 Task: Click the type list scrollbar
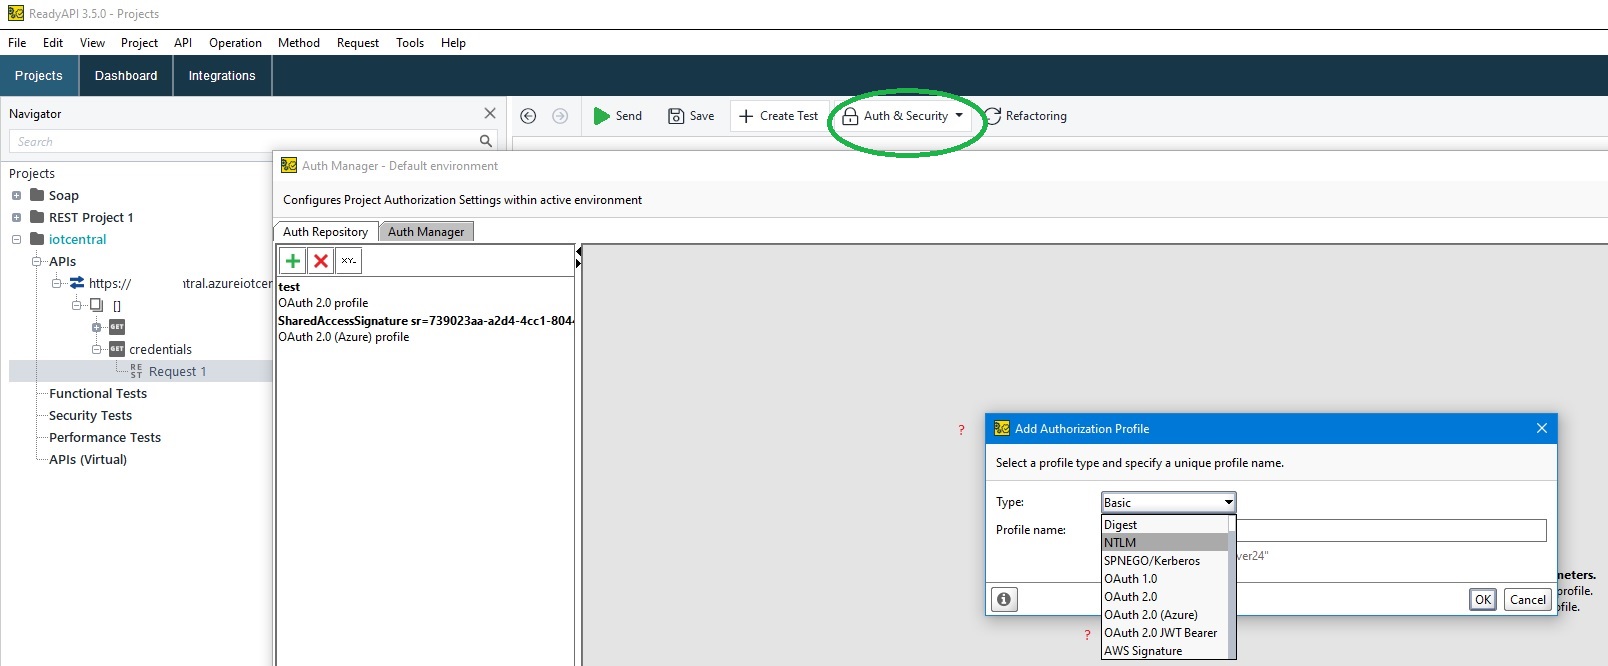(x=1232, y=587)
